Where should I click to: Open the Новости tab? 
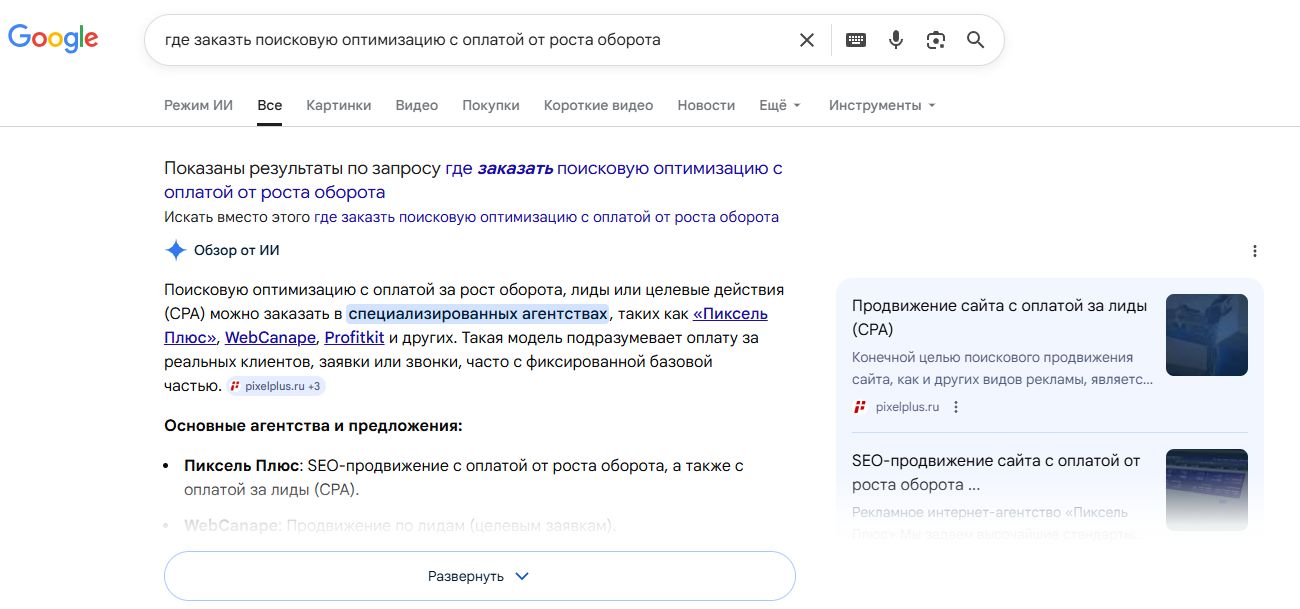point(706,105)
